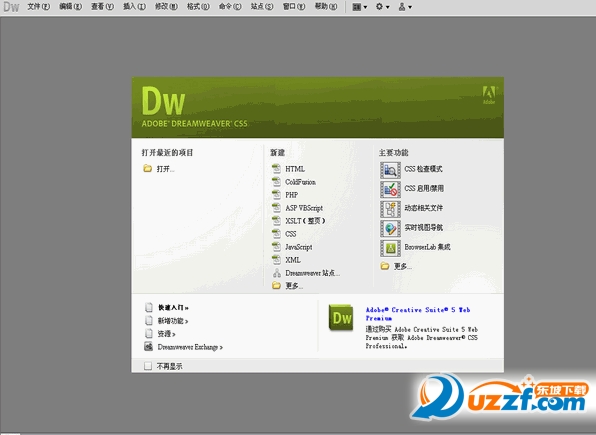Viewport: 596px width, 435px height.
Task: Click the ColdFusion document icon
Action: coord(276,181)
